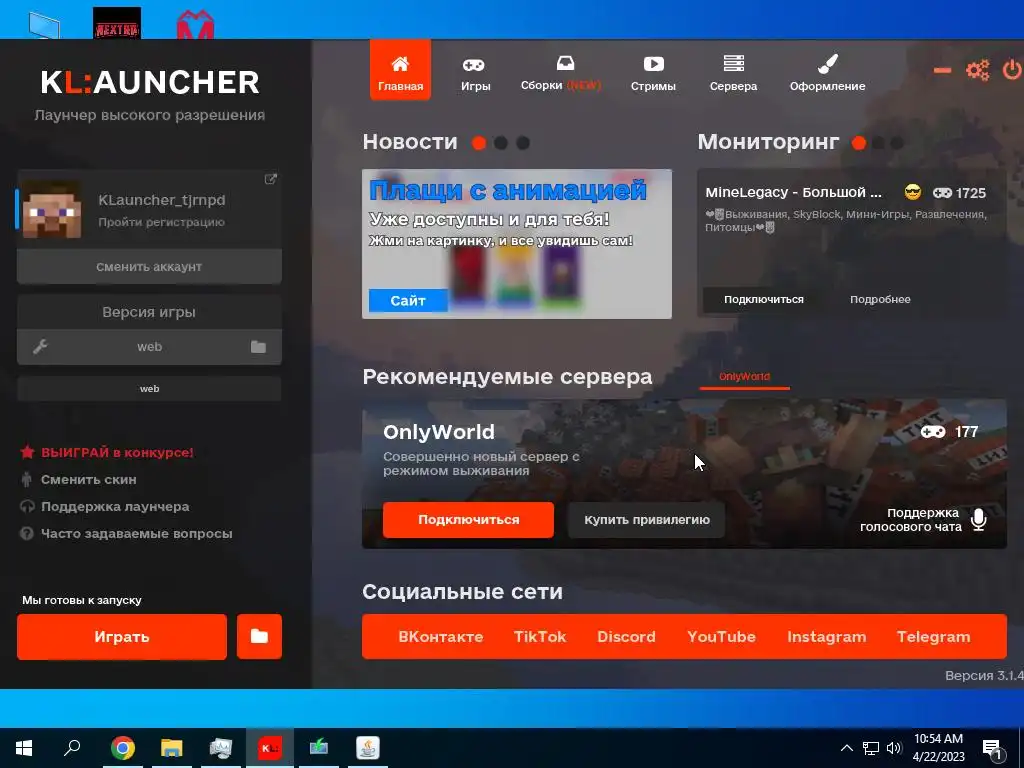Click the power-off icon of the launcher
1024x768 pixels.
[x=1012, y=70]
